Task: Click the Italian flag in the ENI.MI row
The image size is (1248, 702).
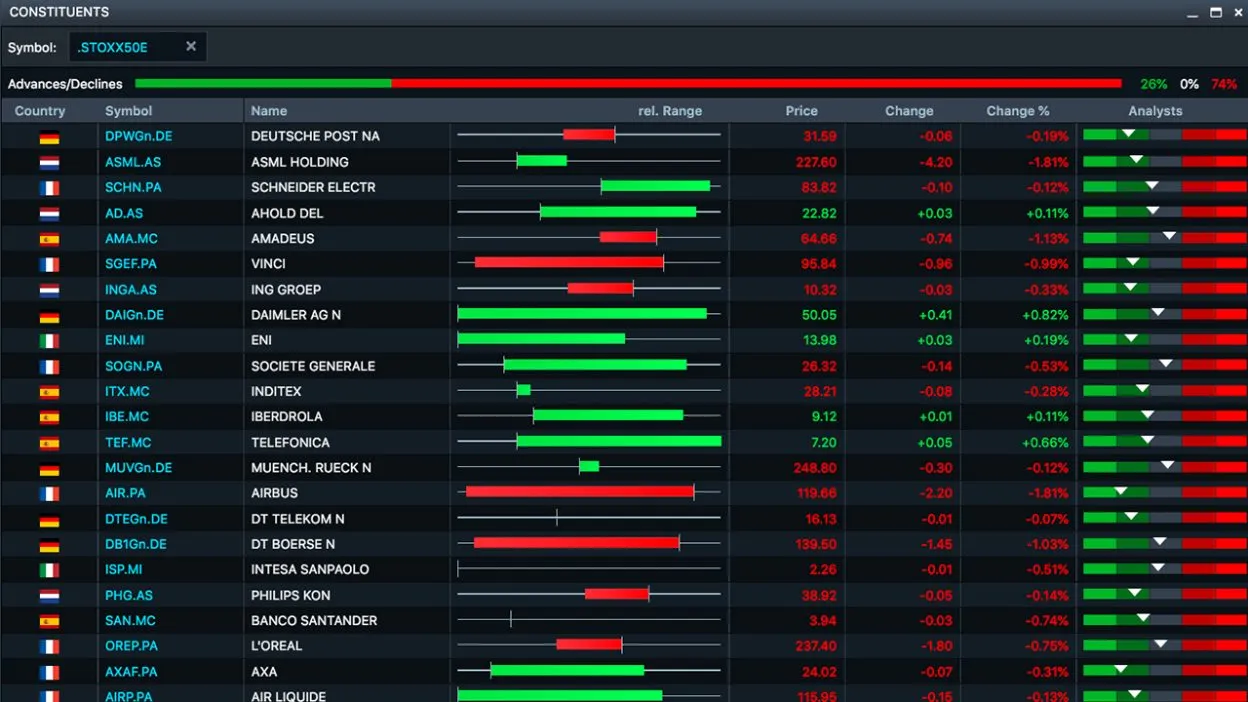Action: click(49, 341)
